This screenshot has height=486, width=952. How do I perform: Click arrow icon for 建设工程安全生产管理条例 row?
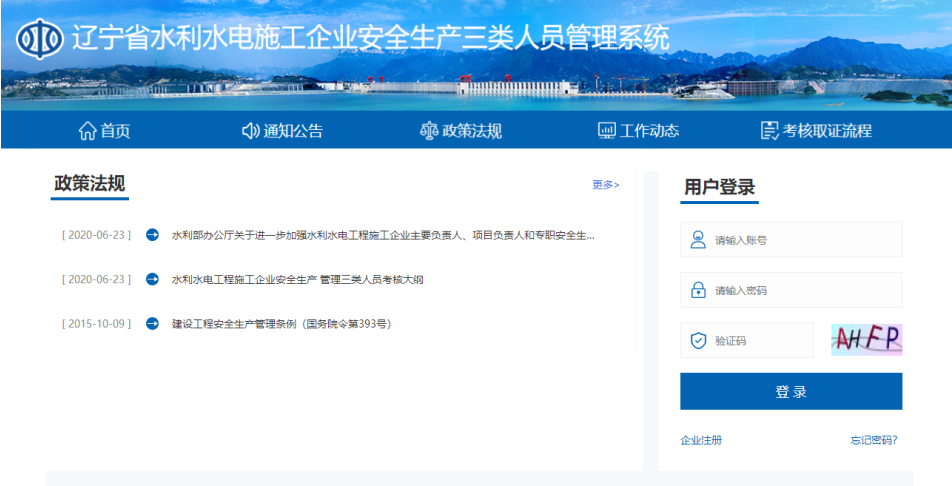[x=152, y=323]
